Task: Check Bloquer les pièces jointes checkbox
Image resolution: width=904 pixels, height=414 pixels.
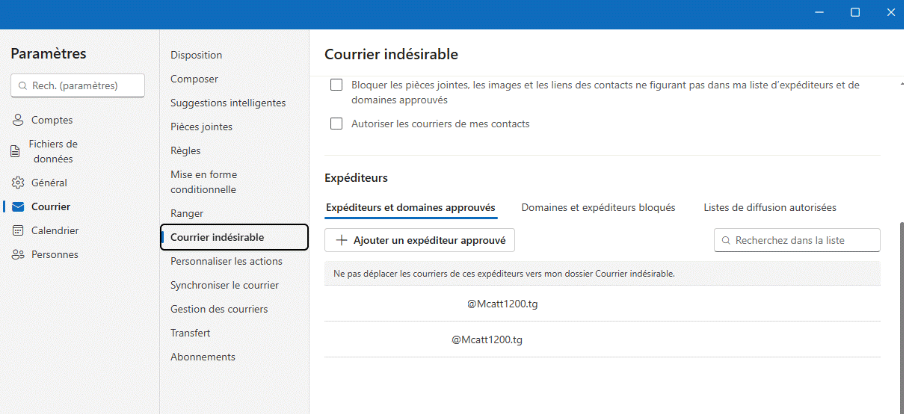Action: (336, 85)
